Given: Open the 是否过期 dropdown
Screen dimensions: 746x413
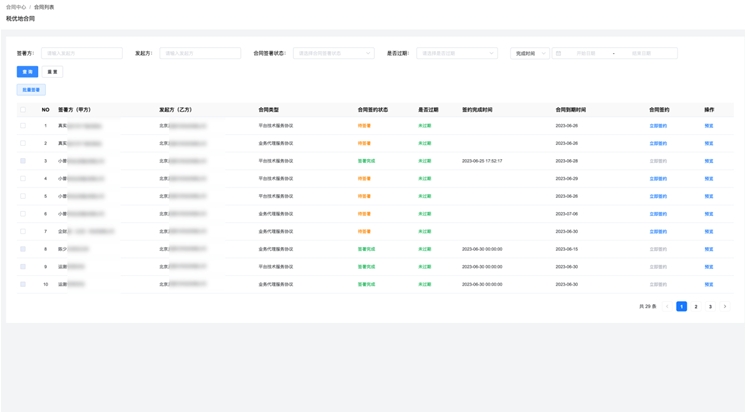Looking at the screenshot, I should 457,53.
